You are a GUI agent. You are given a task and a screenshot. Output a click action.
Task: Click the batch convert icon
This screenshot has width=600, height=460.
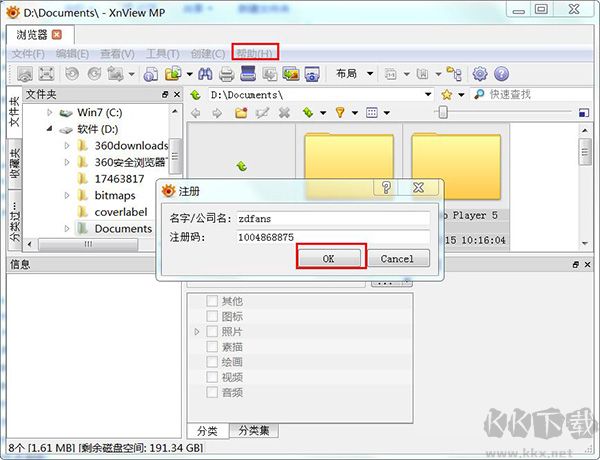coord(269,73)
